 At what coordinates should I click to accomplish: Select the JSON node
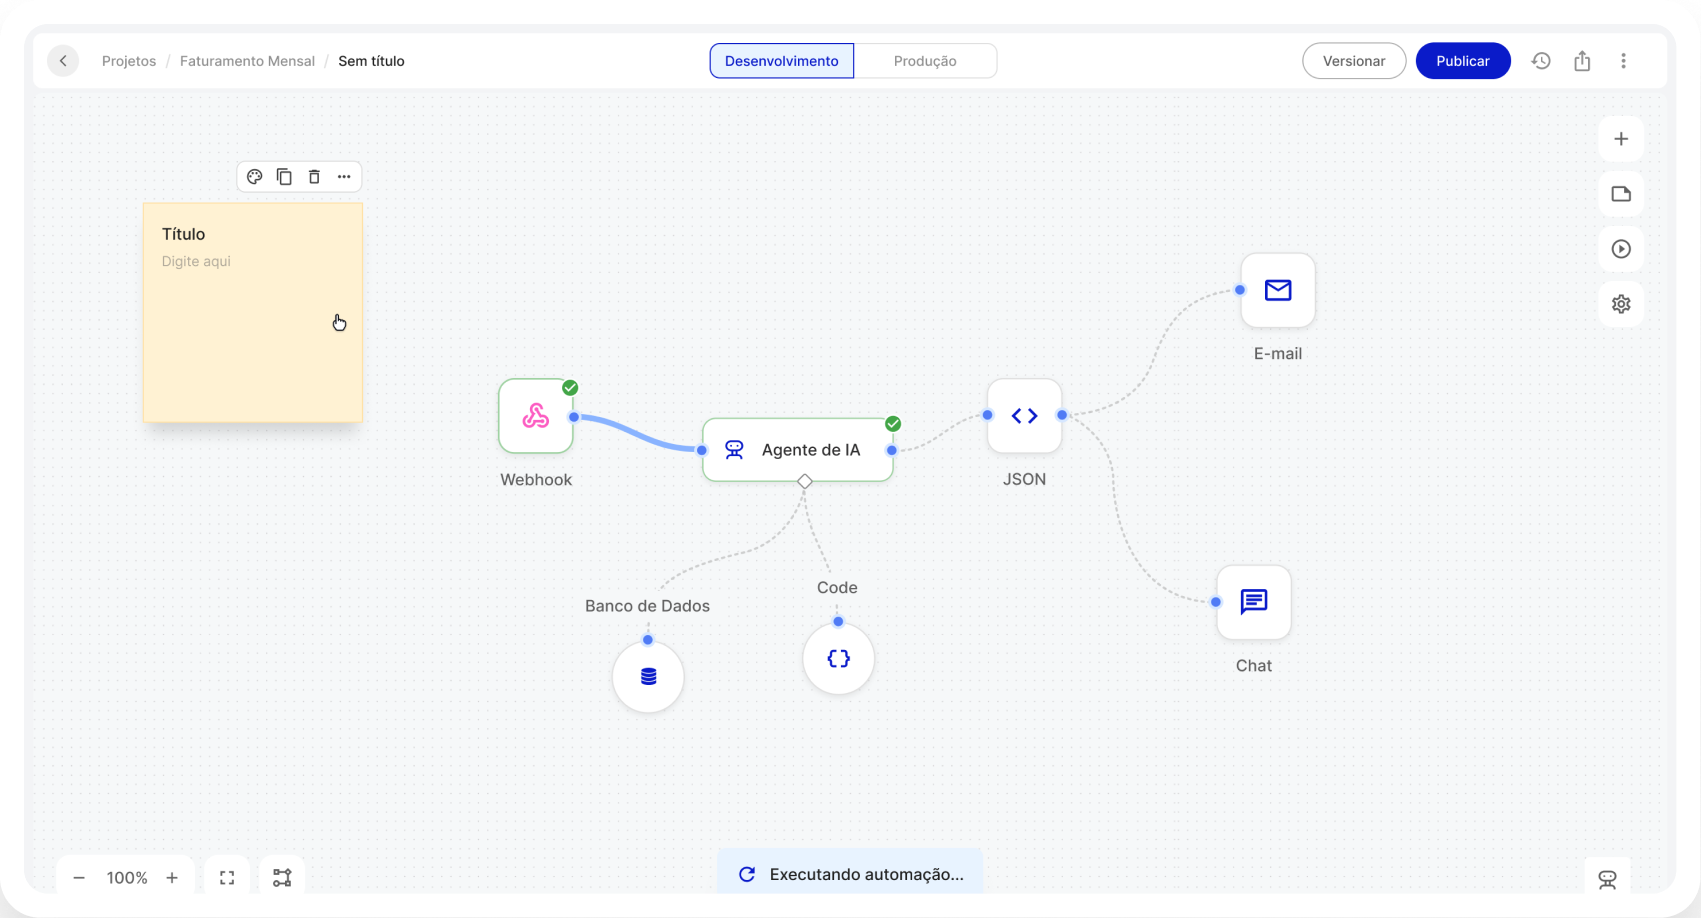tap(1024, 416)
